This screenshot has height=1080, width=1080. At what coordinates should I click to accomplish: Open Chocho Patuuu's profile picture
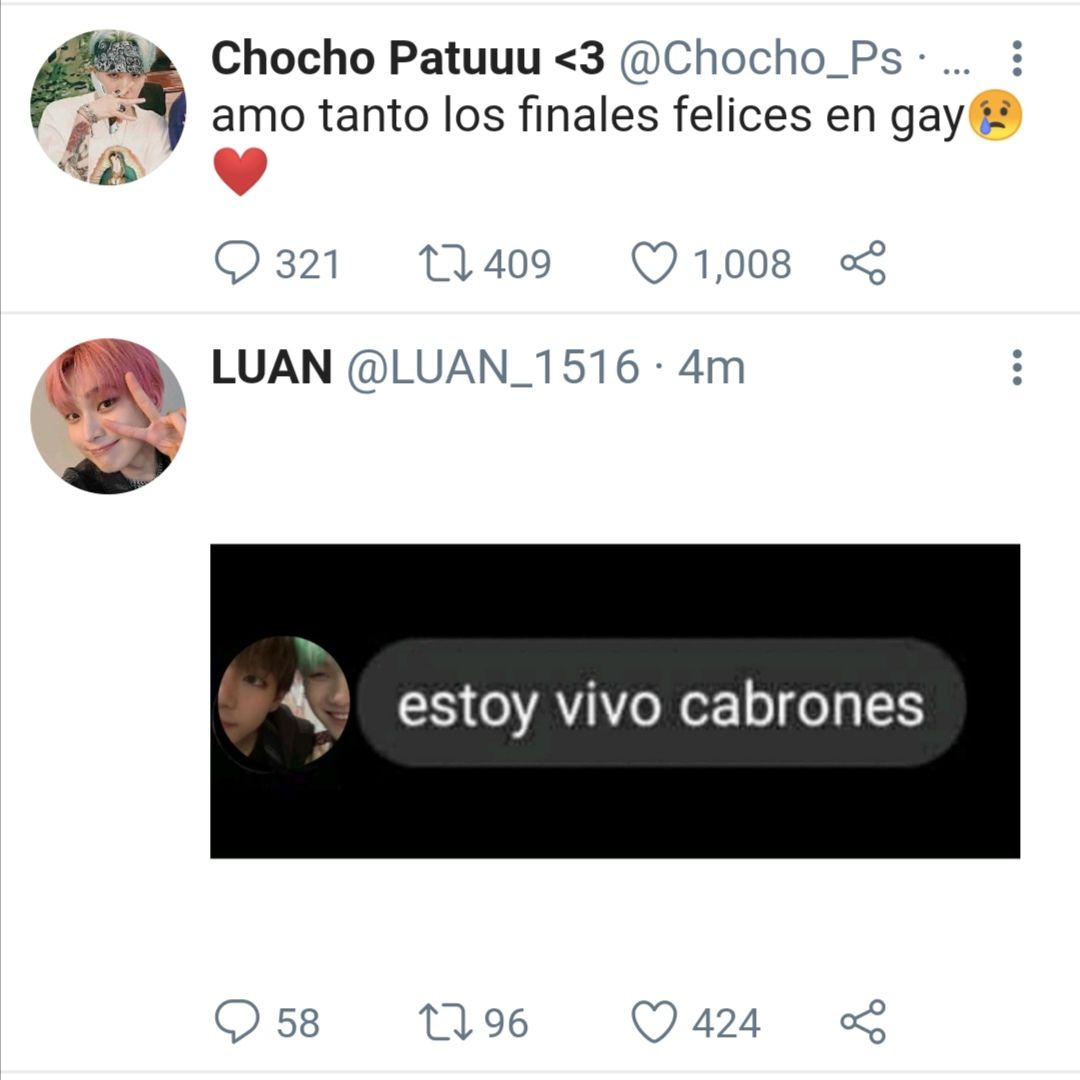pos(108,107)
